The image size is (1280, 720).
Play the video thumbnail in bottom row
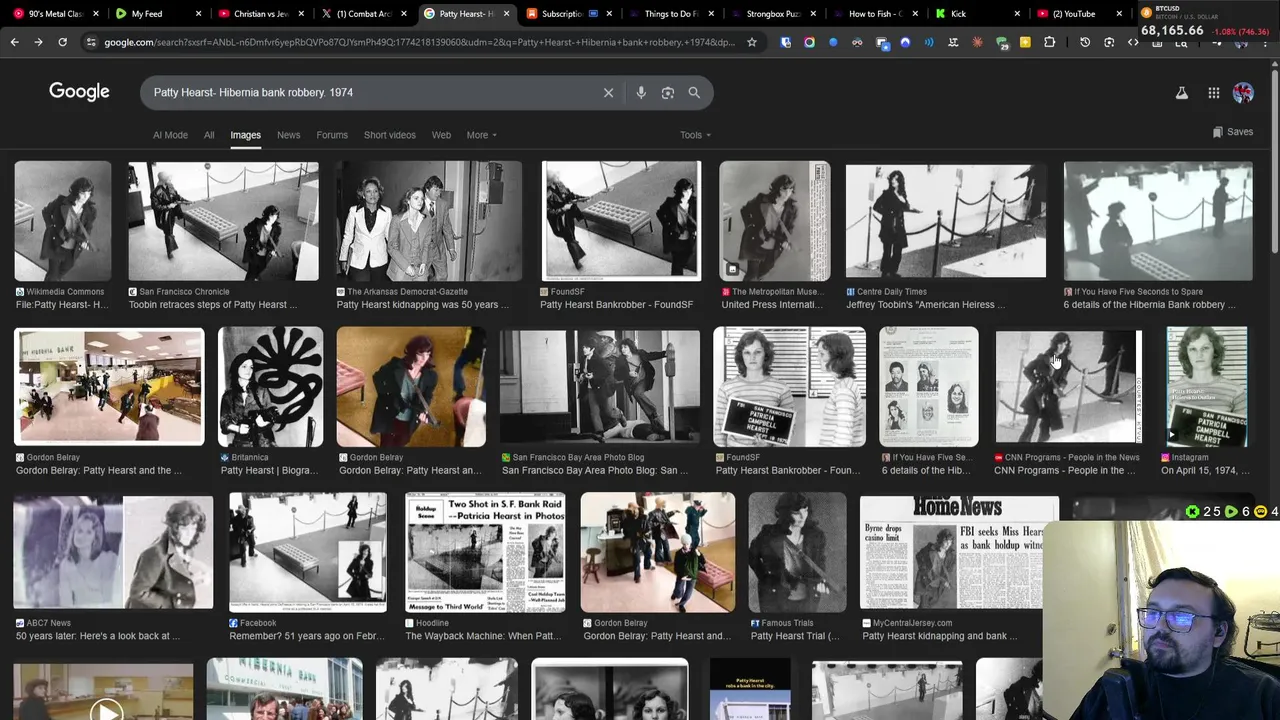104,711
